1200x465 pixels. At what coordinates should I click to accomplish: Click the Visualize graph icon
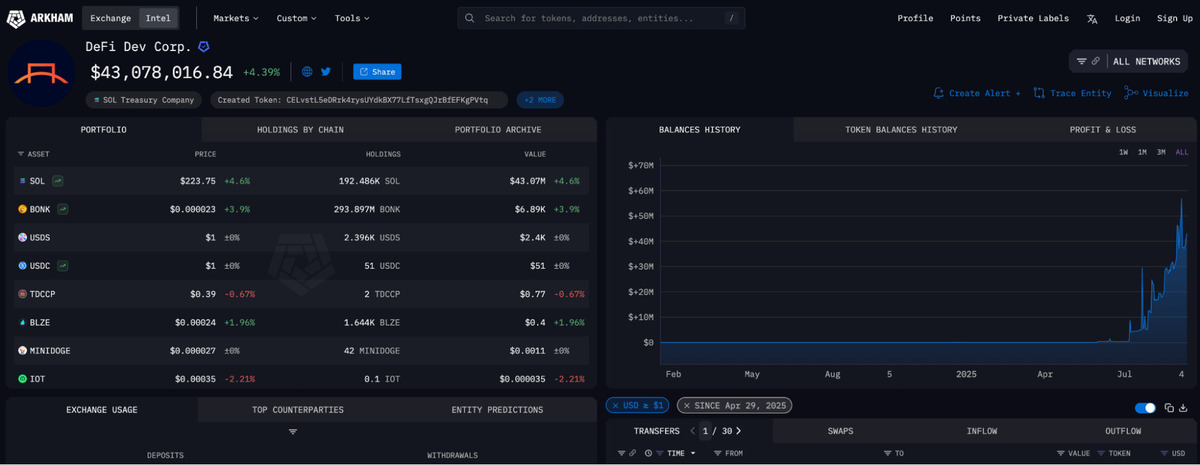point(1130,93)
